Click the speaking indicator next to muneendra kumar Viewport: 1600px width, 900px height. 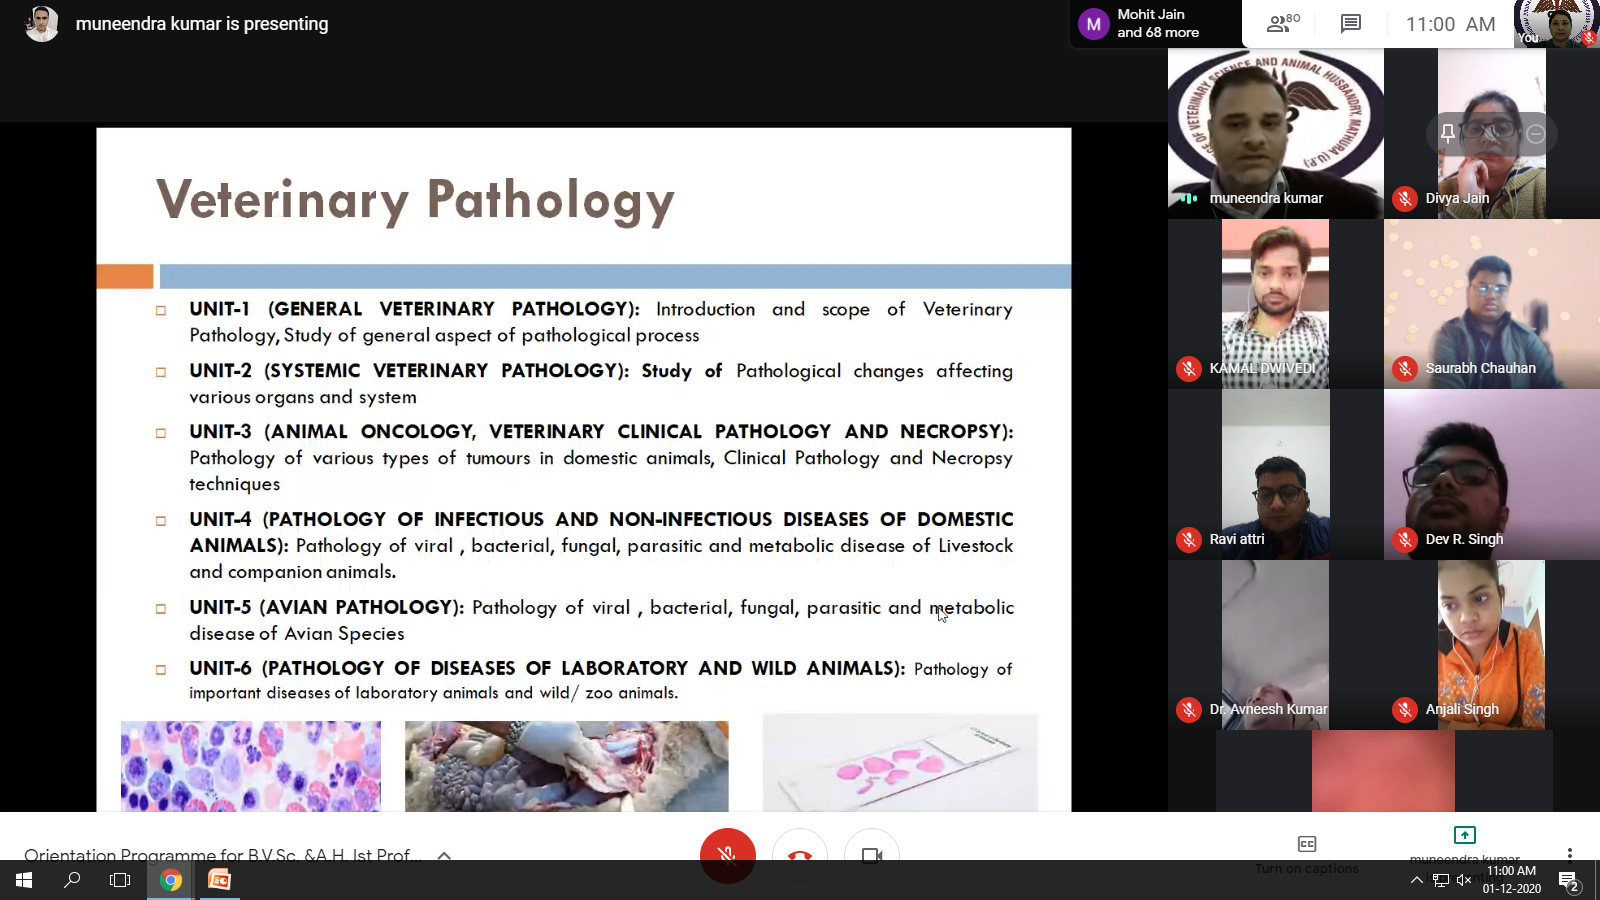pos(1188,198)
